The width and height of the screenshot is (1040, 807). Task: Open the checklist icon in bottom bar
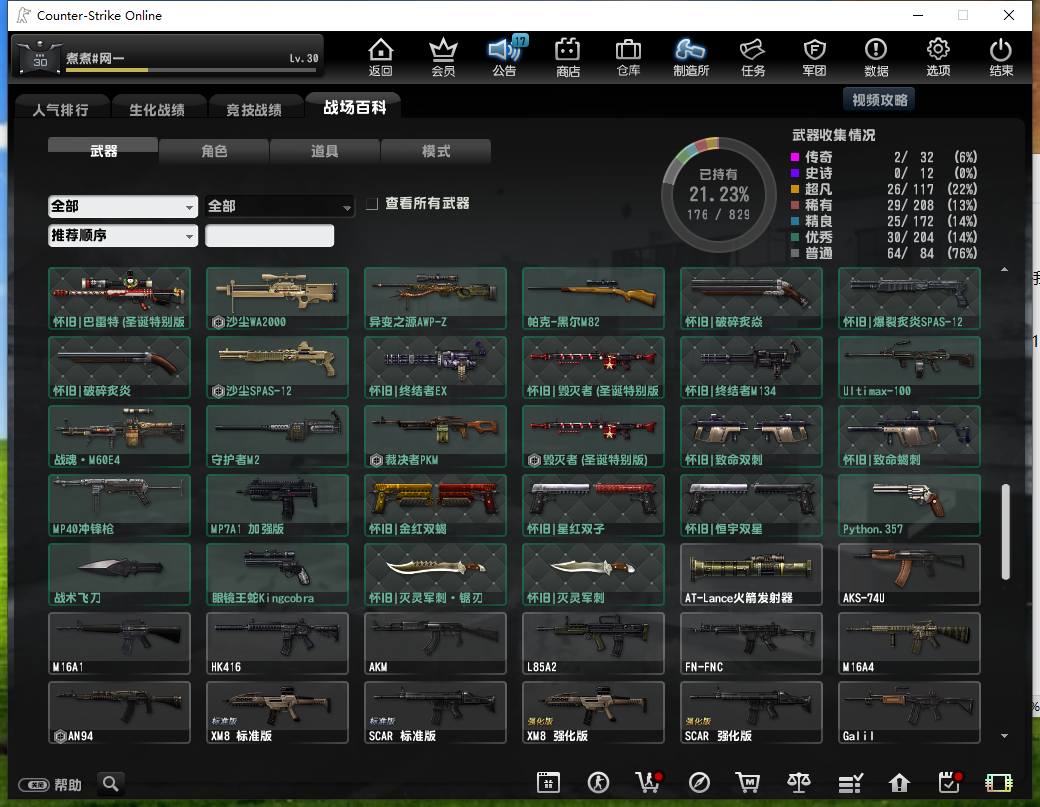[850, 782]
